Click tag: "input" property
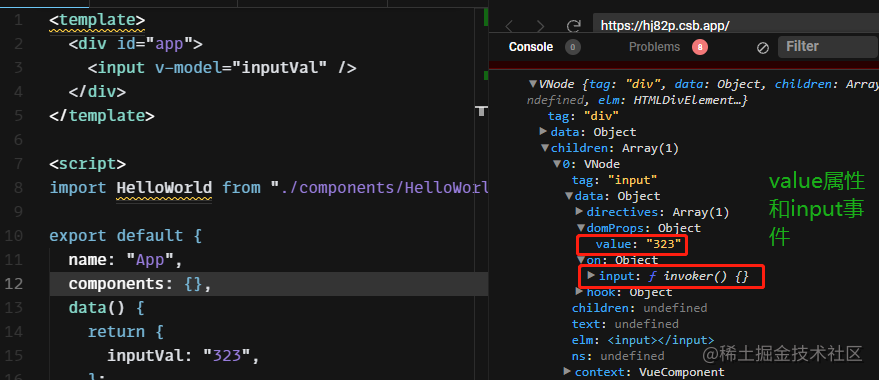879x380 pixels. point(614,180)
